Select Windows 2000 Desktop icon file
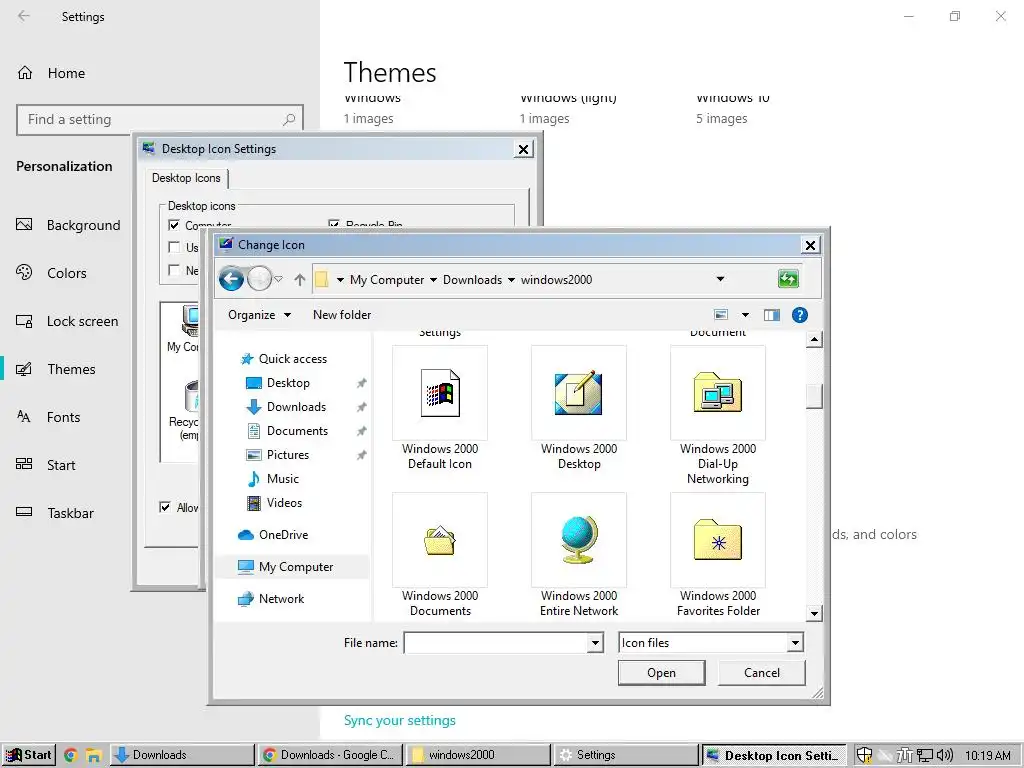Image resolution: width=1024 pixels, height=768 pixels. click(579, 409)
